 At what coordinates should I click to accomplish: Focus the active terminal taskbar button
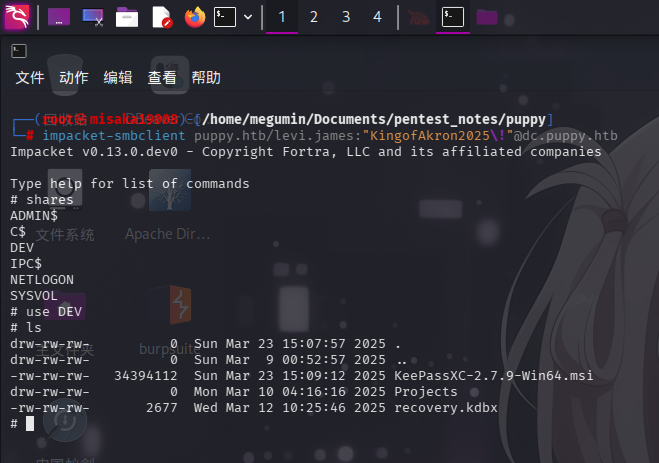coord(453,17)
